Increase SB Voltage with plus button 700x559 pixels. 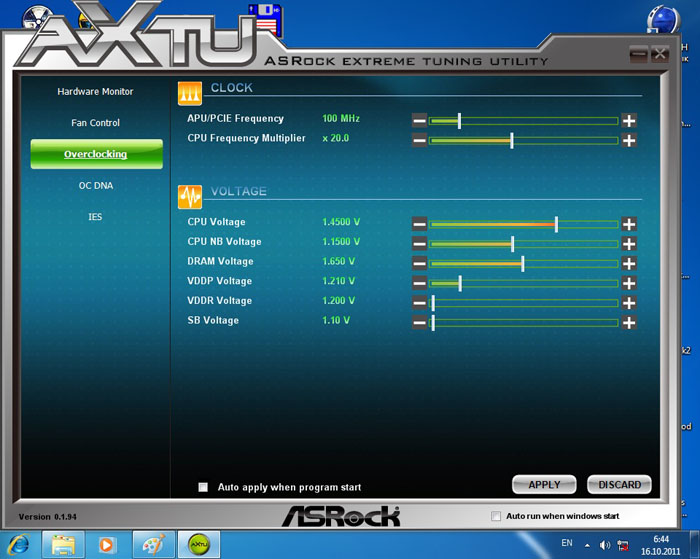[x=629, y=322]
